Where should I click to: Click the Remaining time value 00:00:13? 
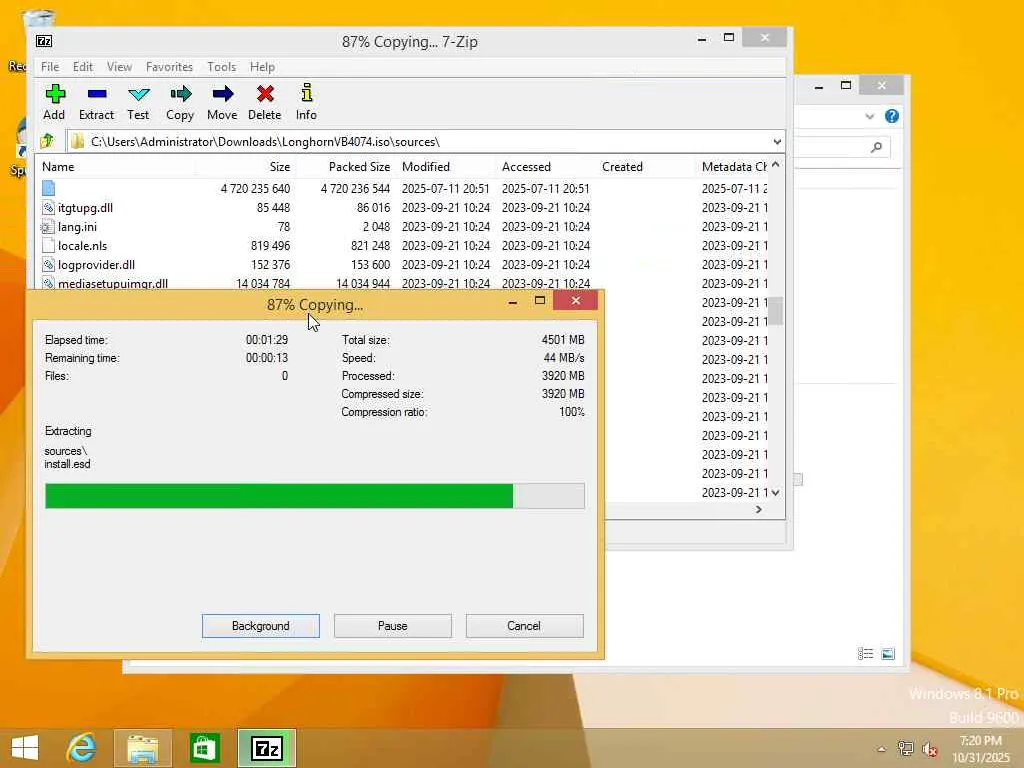click(x=267, y=358)
